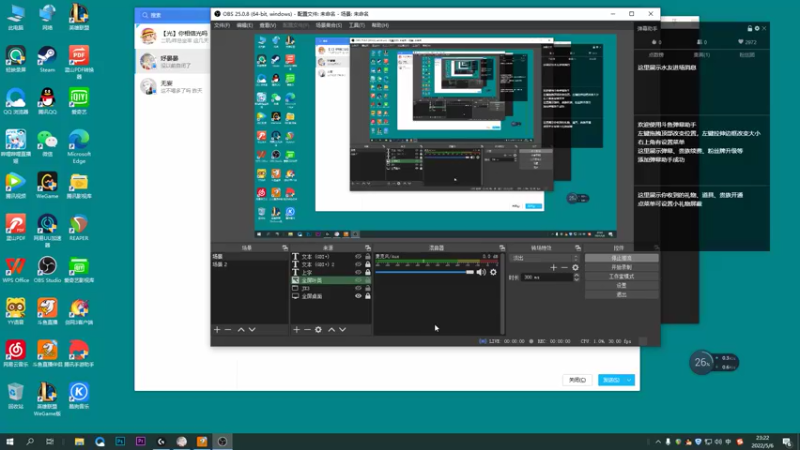Viewport: 800px width, 450px height.
Task: Toggle visibility of 文本 (GDI+) 2 source
Action: tap(358, 264)
